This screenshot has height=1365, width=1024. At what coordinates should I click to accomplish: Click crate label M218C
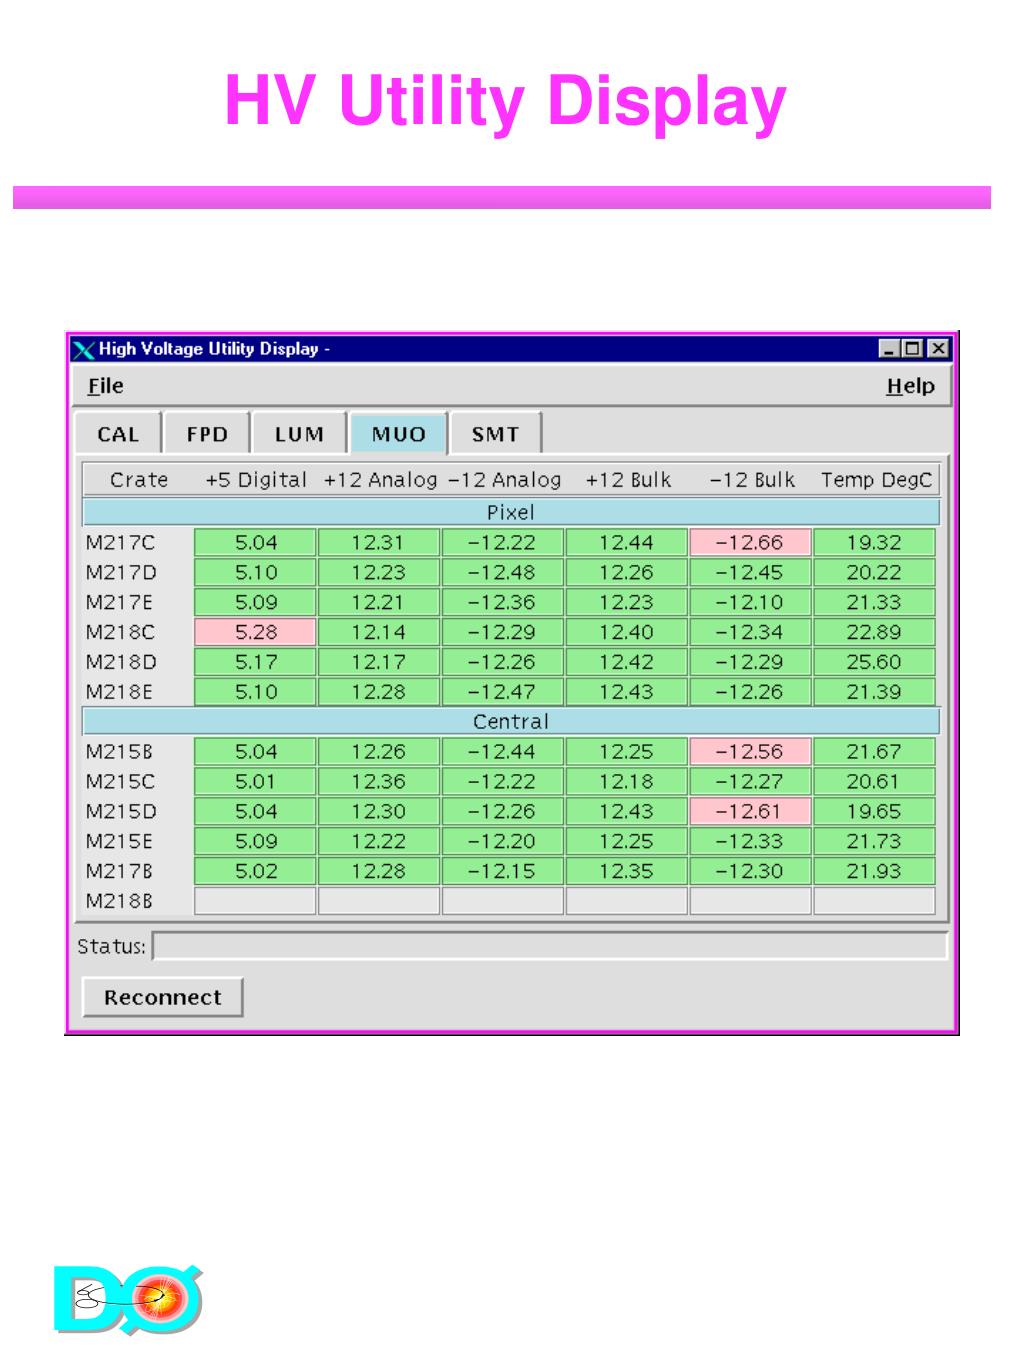pos(121,632)
